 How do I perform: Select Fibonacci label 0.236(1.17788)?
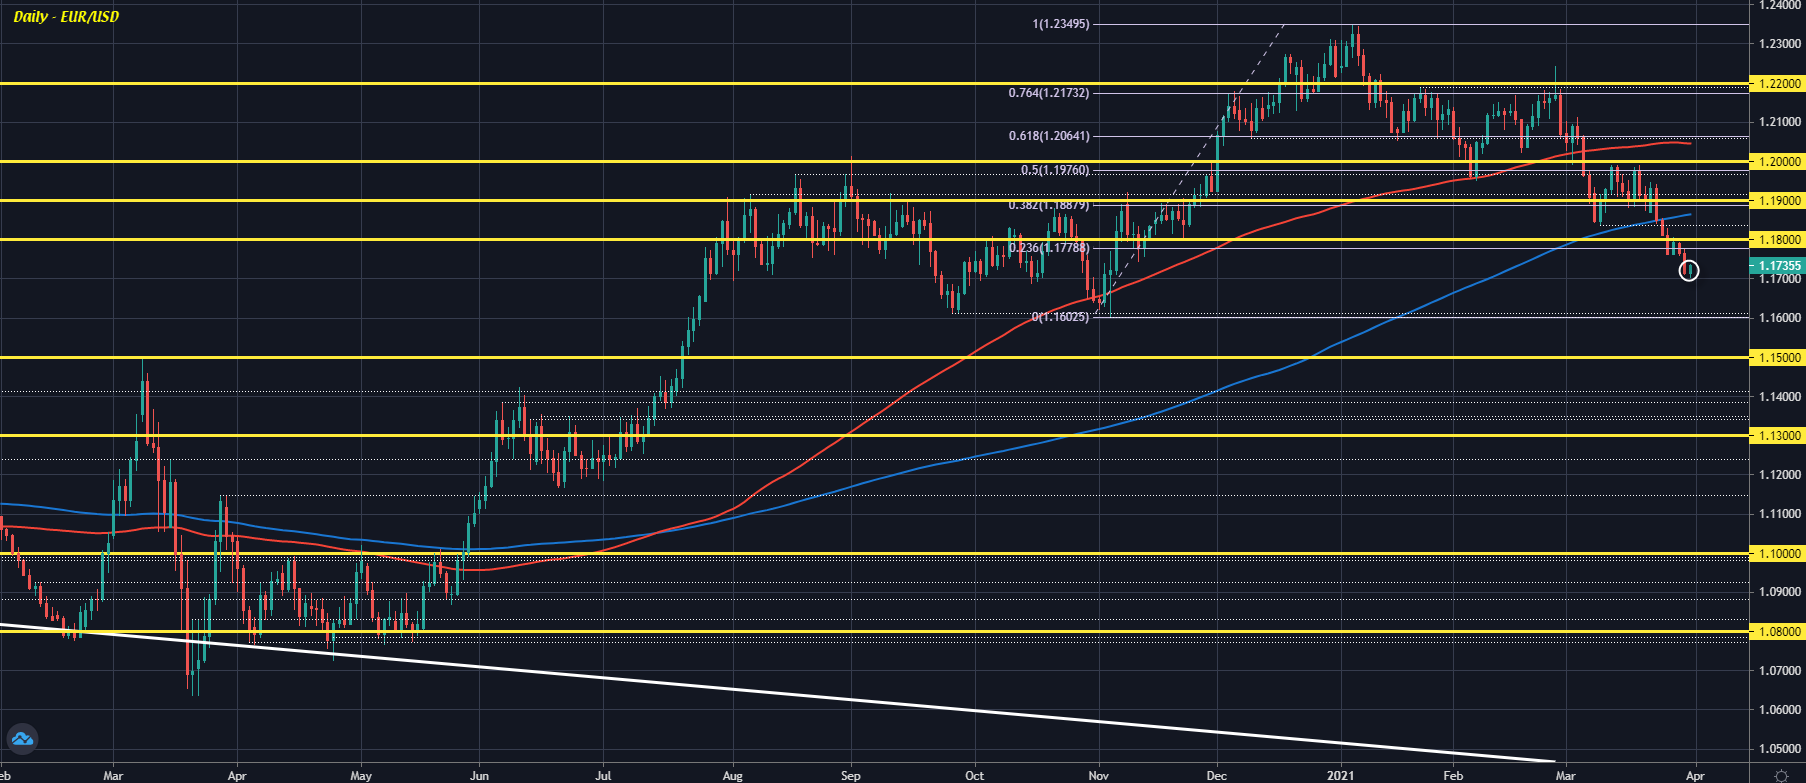point(1049,248)
